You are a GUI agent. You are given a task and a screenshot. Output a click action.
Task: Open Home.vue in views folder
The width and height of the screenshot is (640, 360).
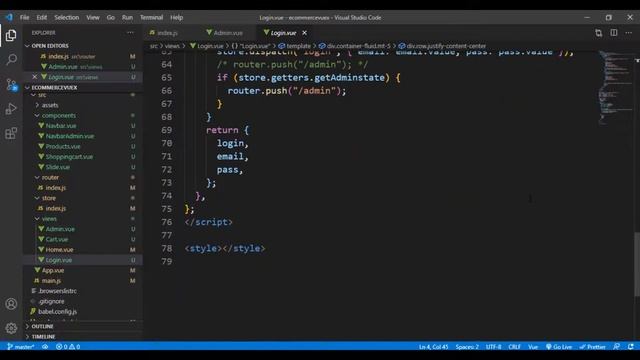click(59, 250)
